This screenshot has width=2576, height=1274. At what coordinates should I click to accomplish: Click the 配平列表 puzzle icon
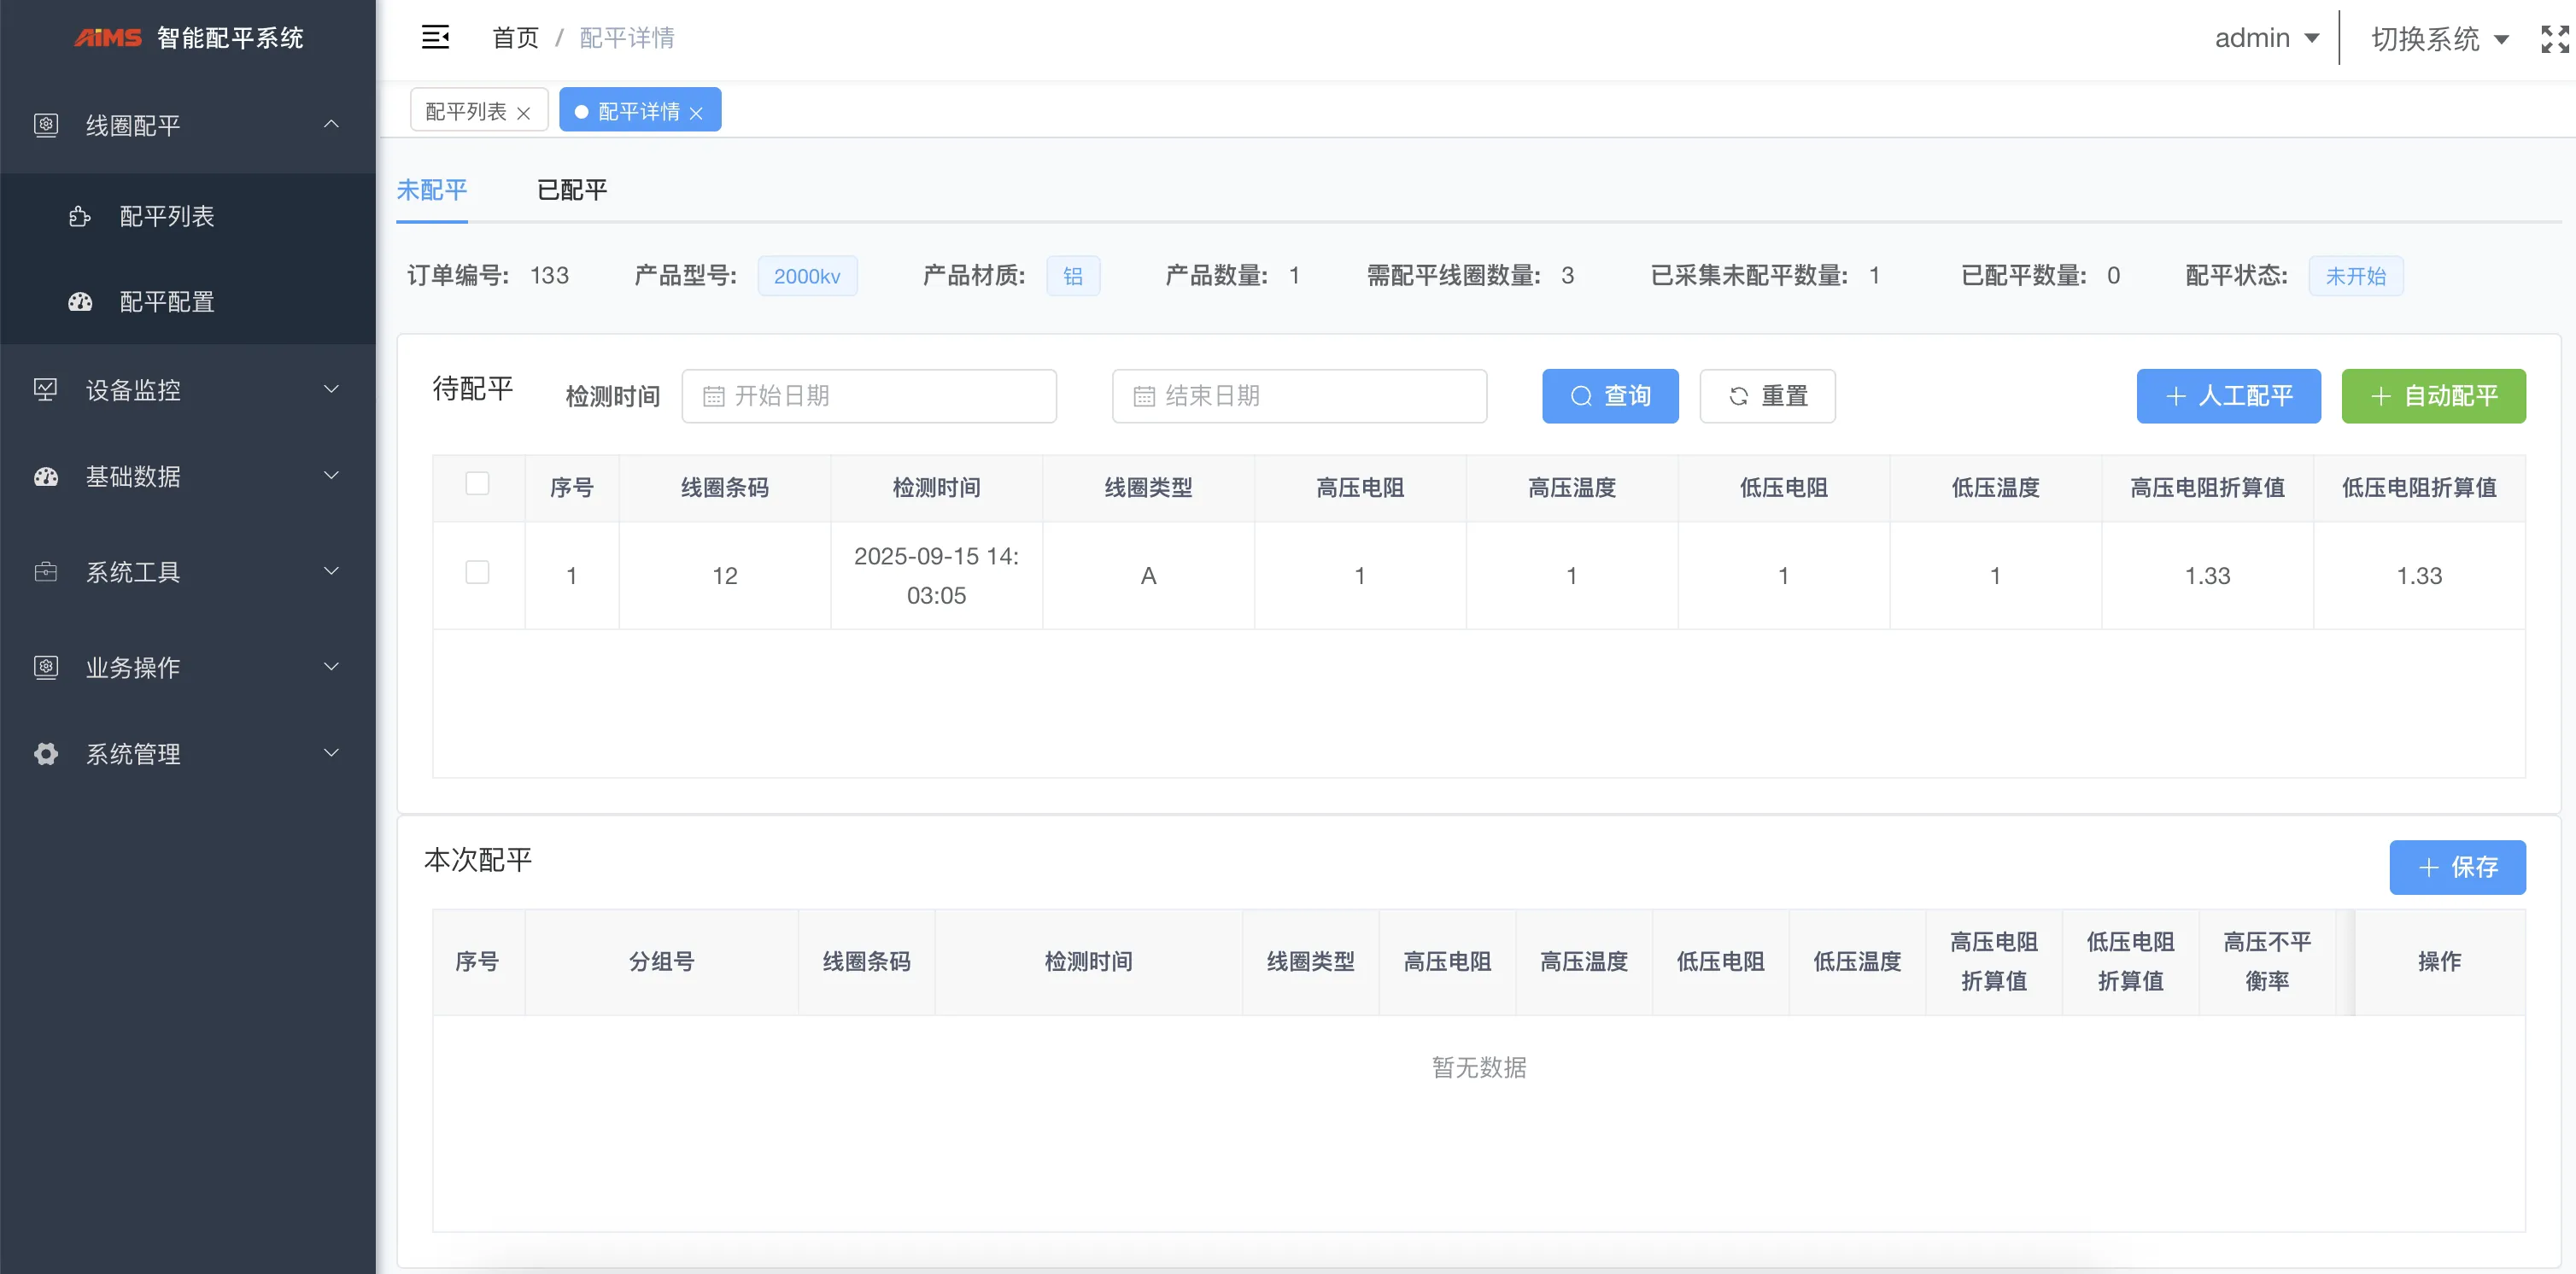(x=80, y=216)
